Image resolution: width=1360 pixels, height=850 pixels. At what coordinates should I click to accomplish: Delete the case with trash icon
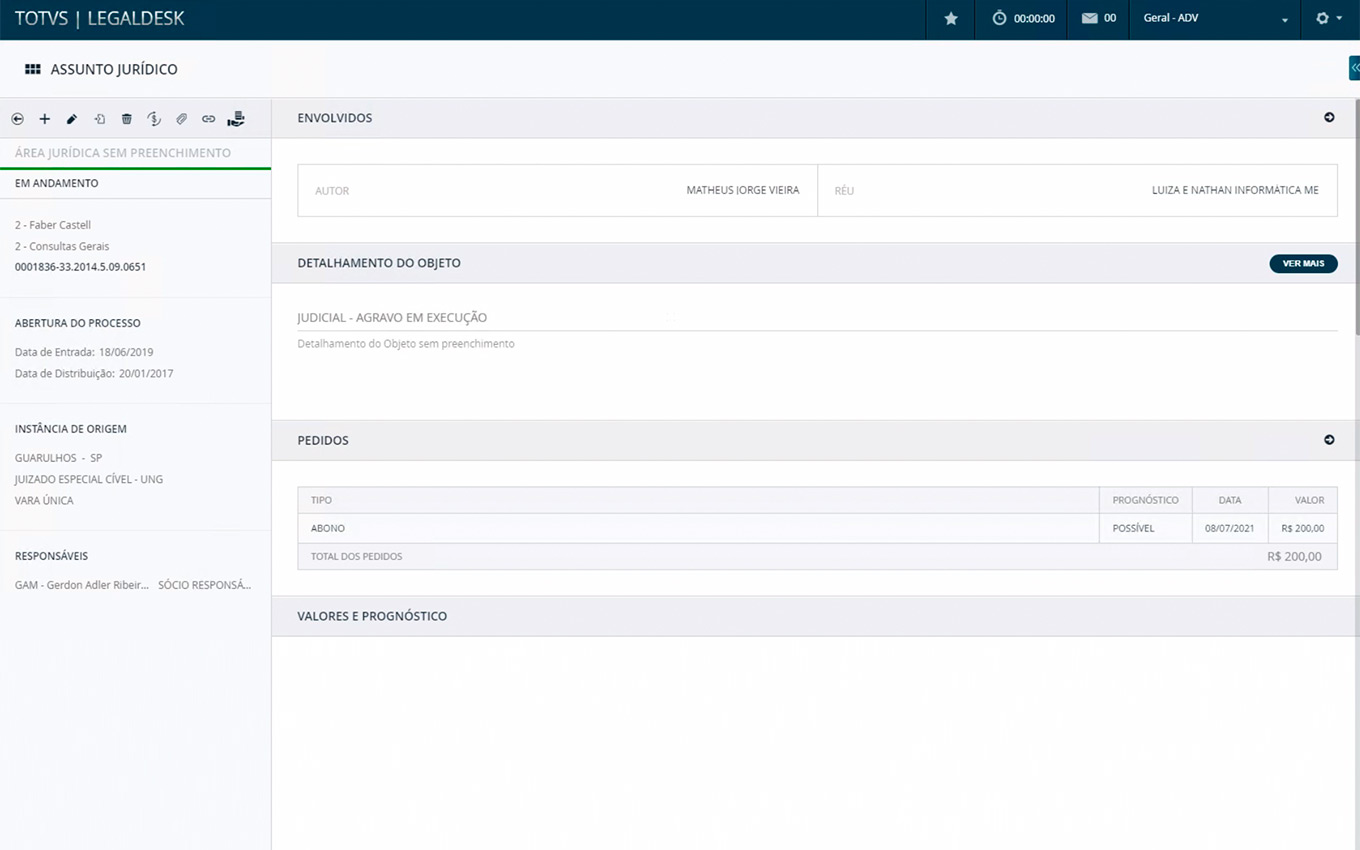click(127, 119)
